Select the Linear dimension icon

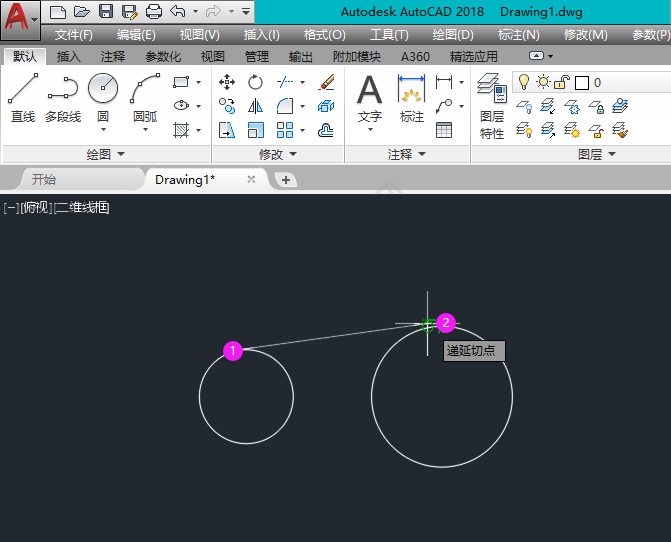point(444,81)
